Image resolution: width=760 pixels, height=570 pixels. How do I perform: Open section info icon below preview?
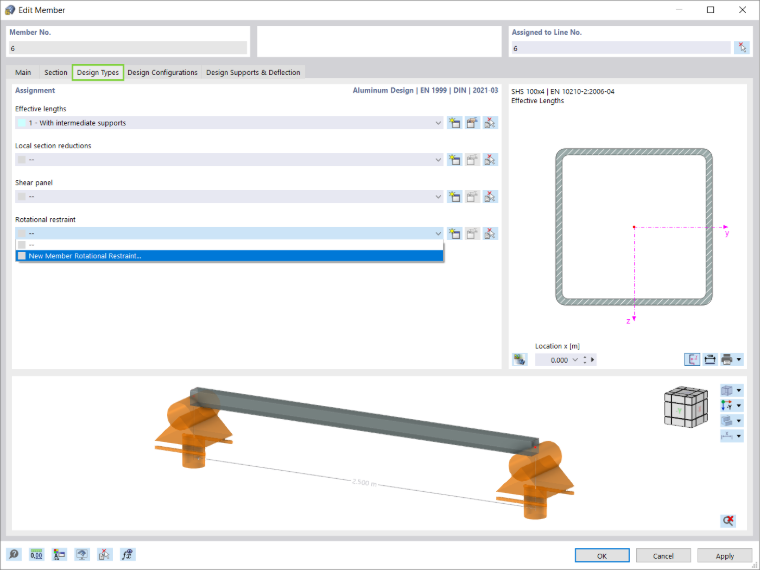pos(520,360)
